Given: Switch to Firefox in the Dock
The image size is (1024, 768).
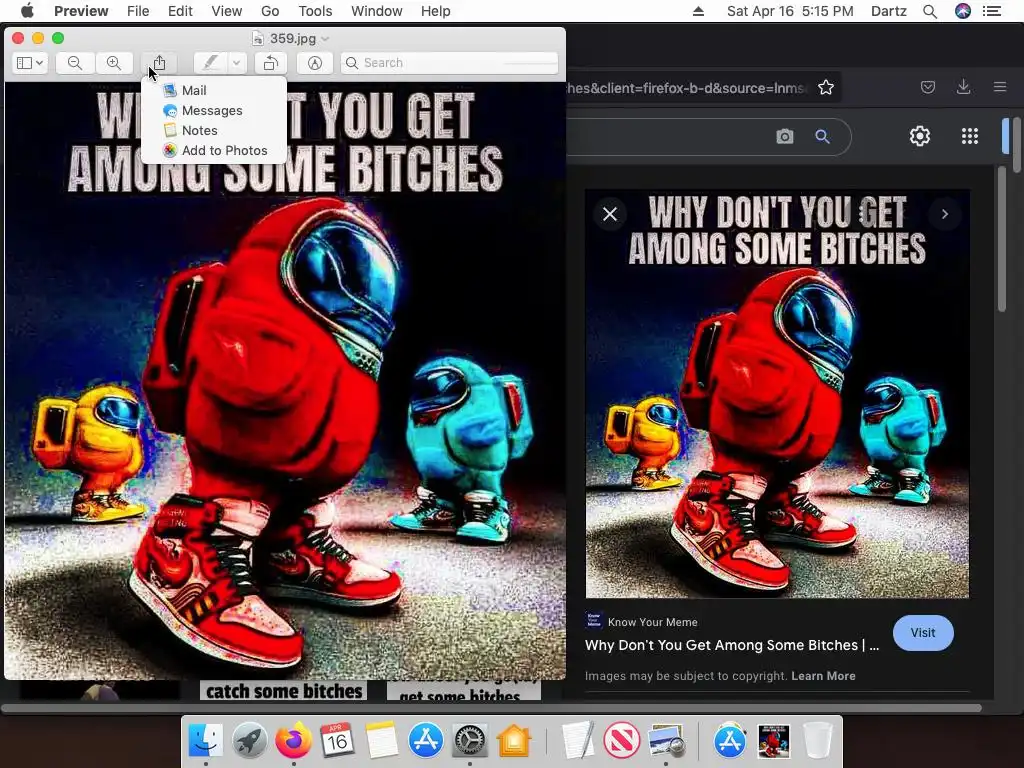Looking at the screenshot, I should click(x=293, y=740).
